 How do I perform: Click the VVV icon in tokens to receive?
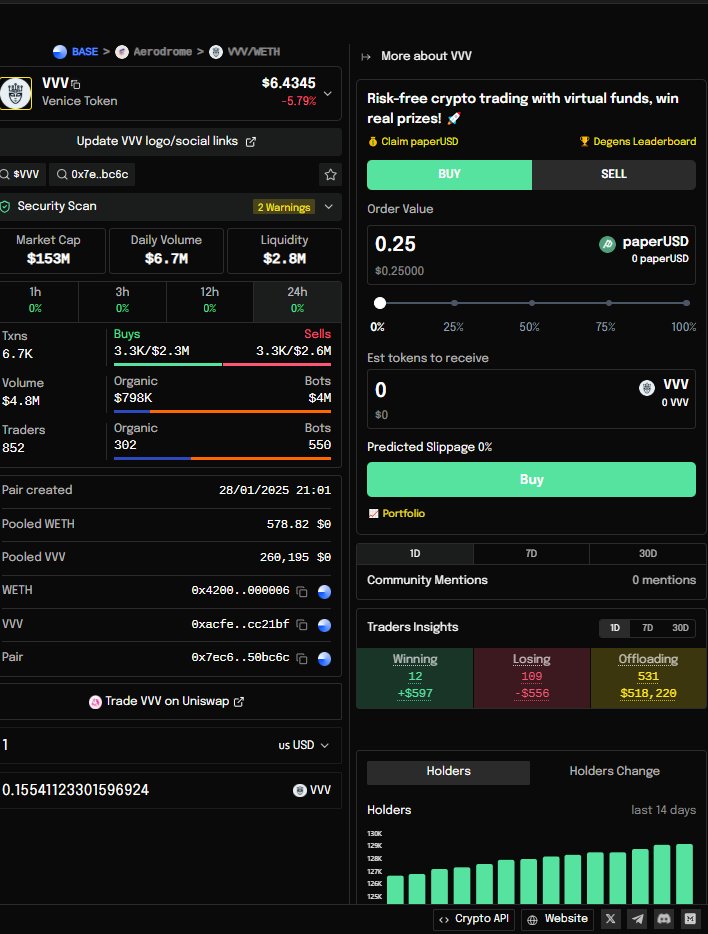point(647,388)
